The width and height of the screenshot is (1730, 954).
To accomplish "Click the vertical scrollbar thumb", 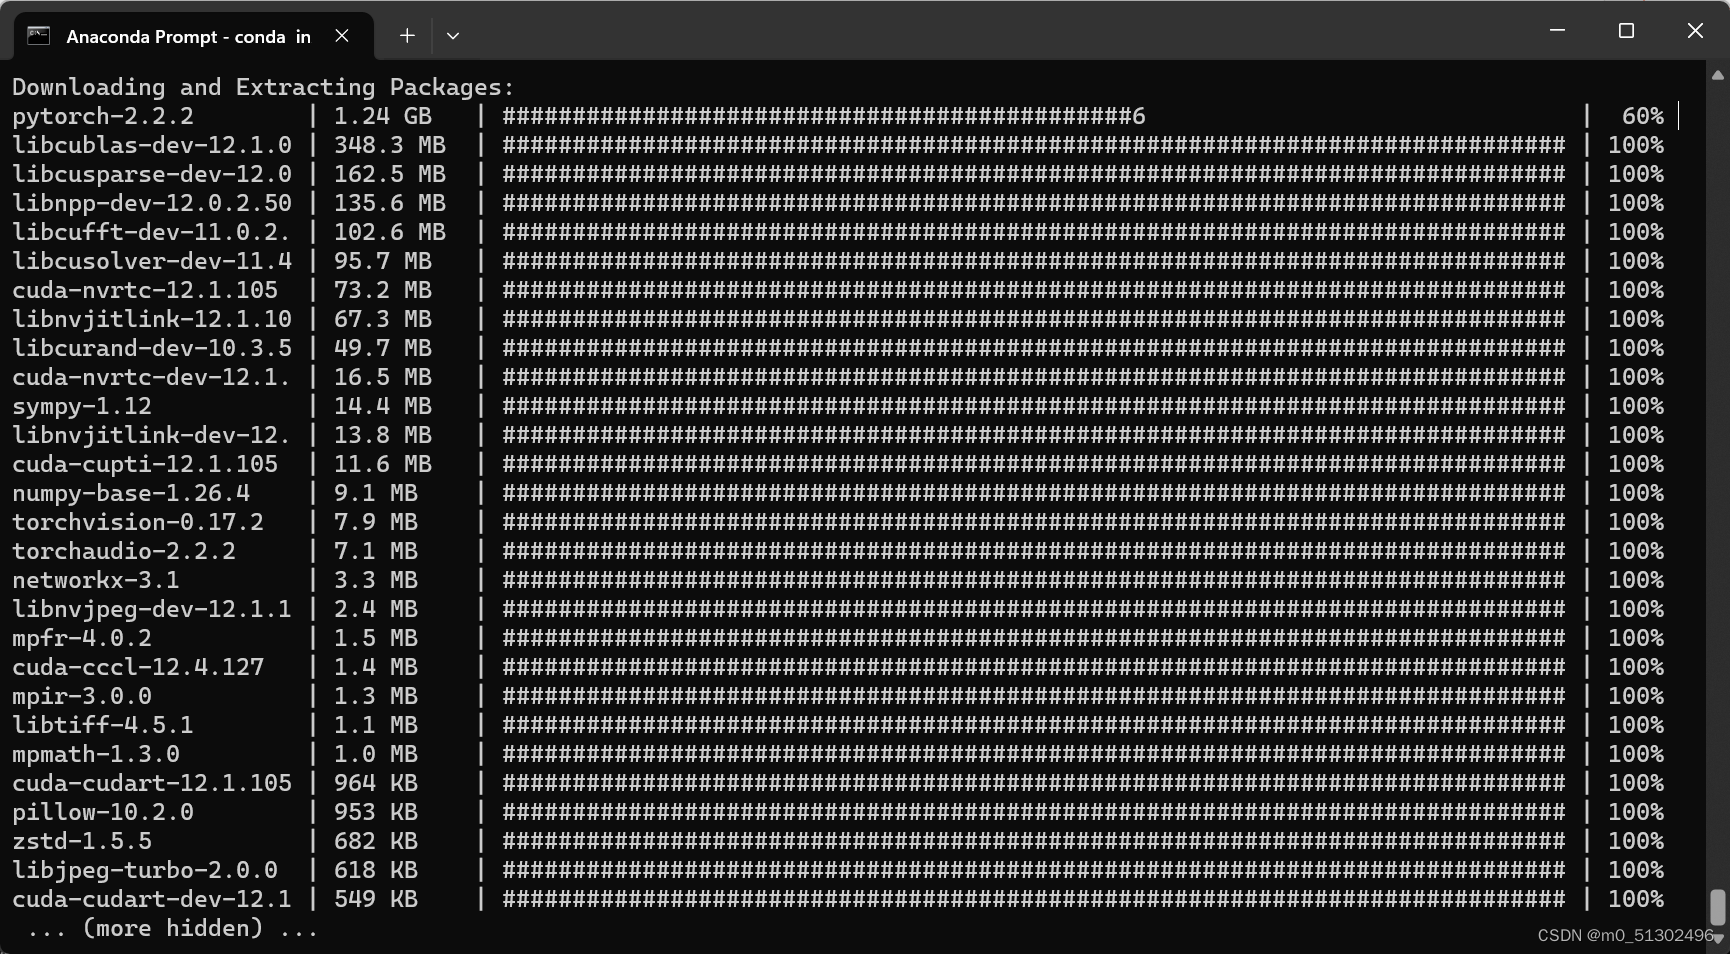I will point(1718,908).
